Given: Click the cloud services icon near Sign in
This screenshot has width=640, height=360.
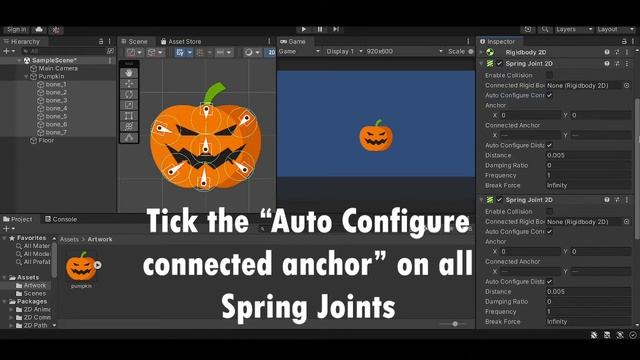Looking at the screenshot, I should [39, 29].
